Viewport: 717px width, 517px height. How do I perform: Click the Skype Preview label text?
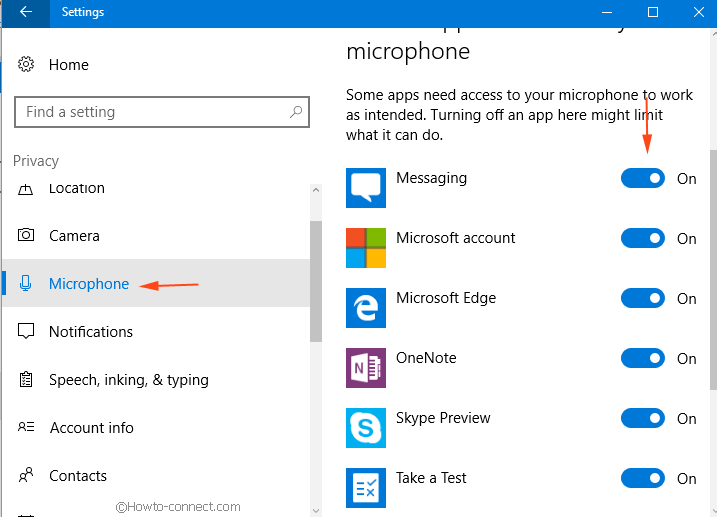click(443, 418)
